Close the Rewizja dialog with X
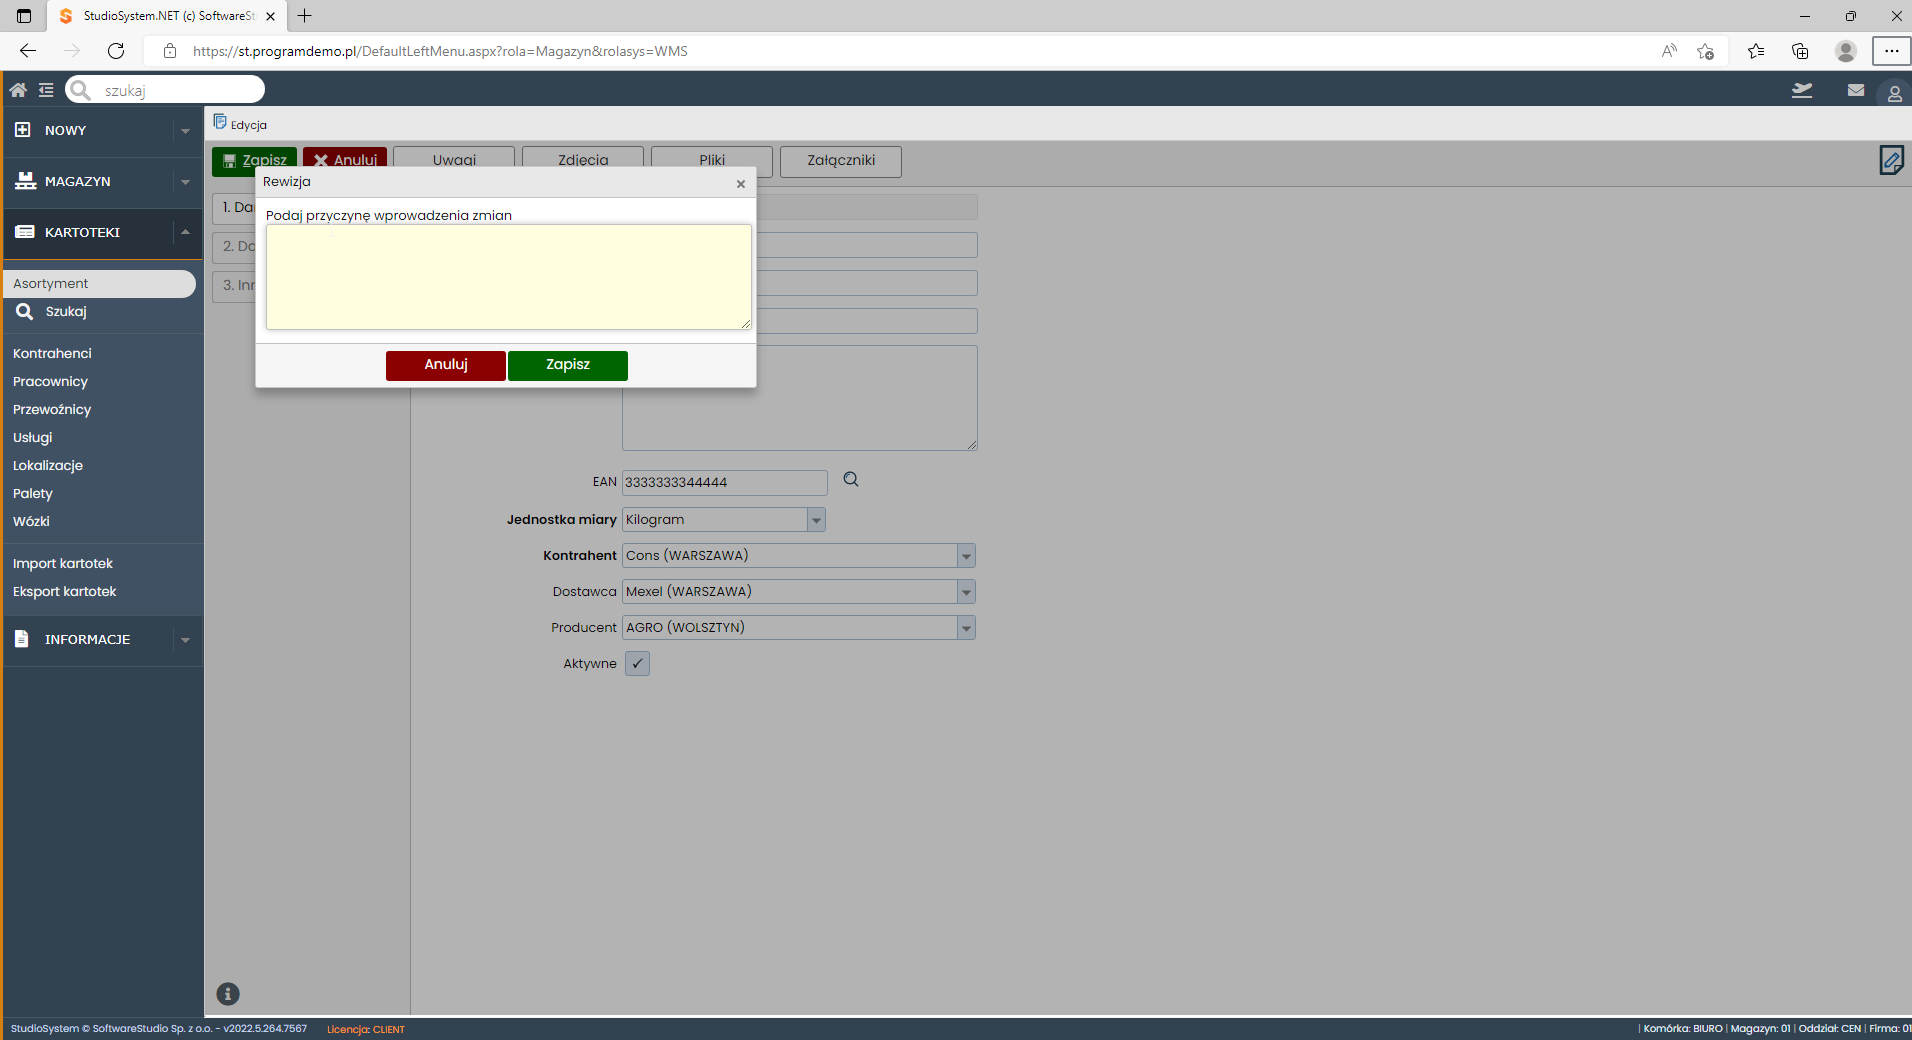Image resolution: width=1912 pixels, height=1040 pixels. (741, 184)
